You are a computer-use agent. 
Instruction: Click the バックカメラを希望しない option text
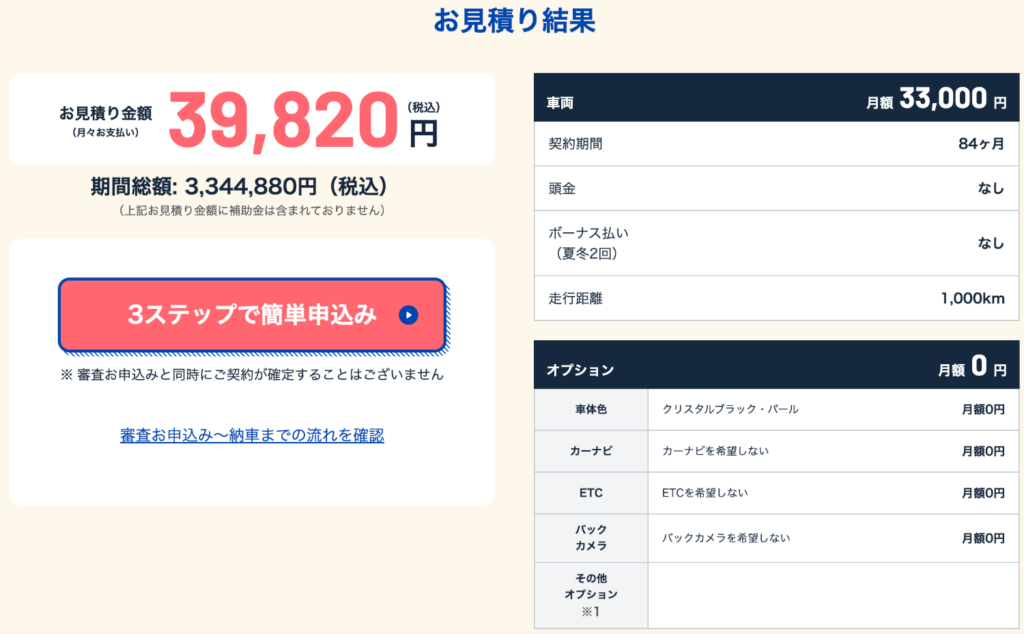point(726,537)
